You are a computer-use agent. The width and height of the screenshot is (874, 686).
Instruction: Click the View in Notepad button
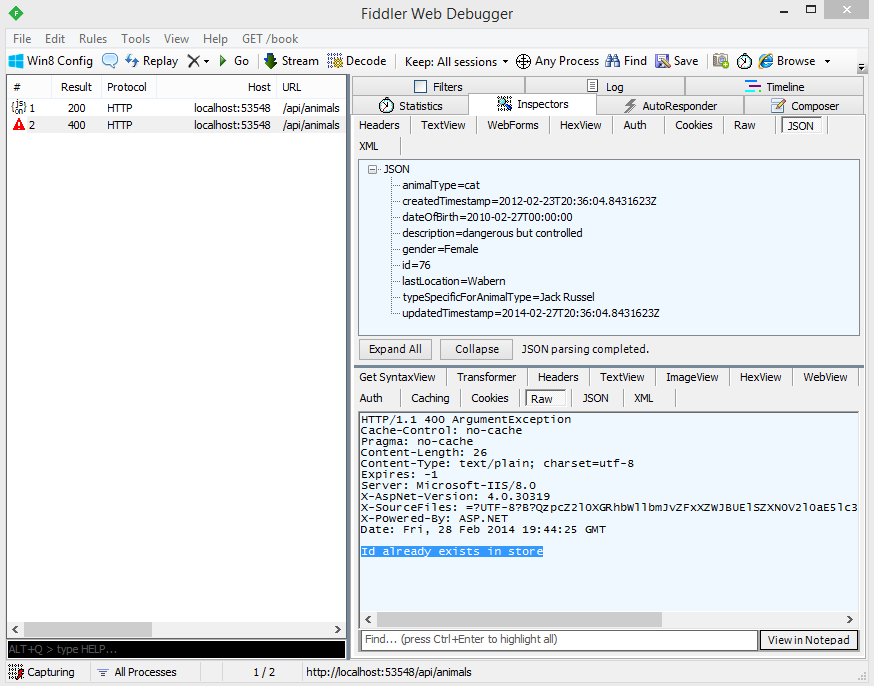(808, 640)
